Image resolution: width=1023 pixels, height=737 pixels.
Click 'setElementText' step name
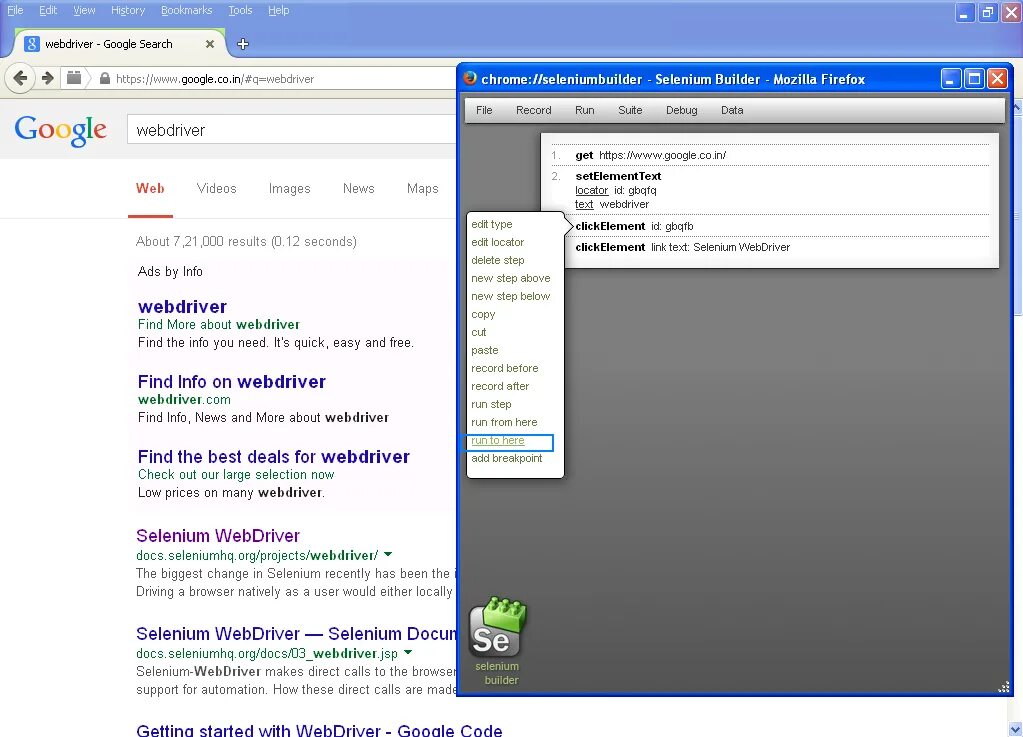point(618,176)
